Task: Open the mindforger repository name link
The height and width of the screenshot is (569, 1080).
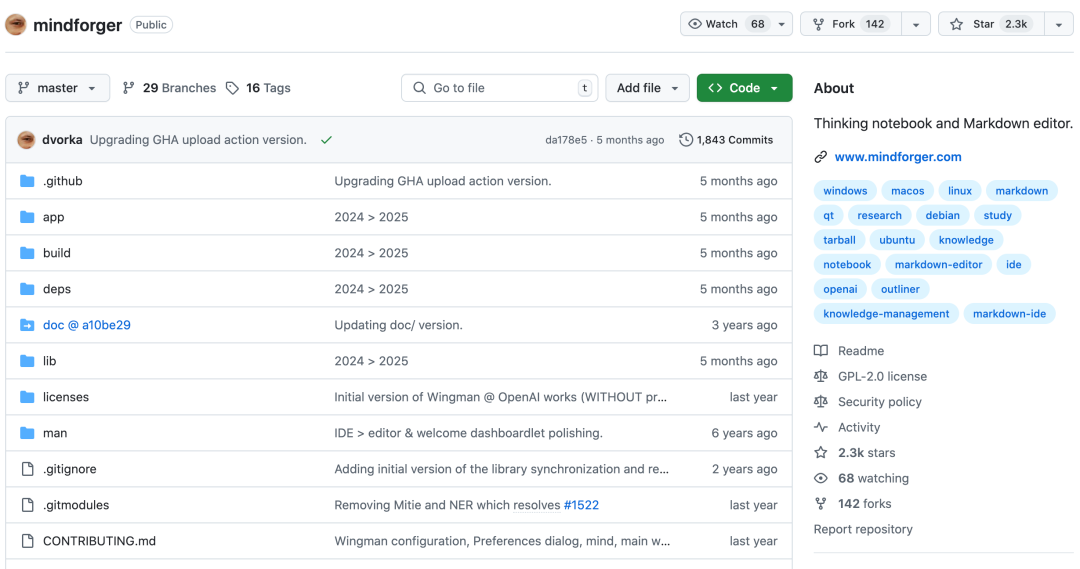Action: pyautogui.click(x=77, y=25)
